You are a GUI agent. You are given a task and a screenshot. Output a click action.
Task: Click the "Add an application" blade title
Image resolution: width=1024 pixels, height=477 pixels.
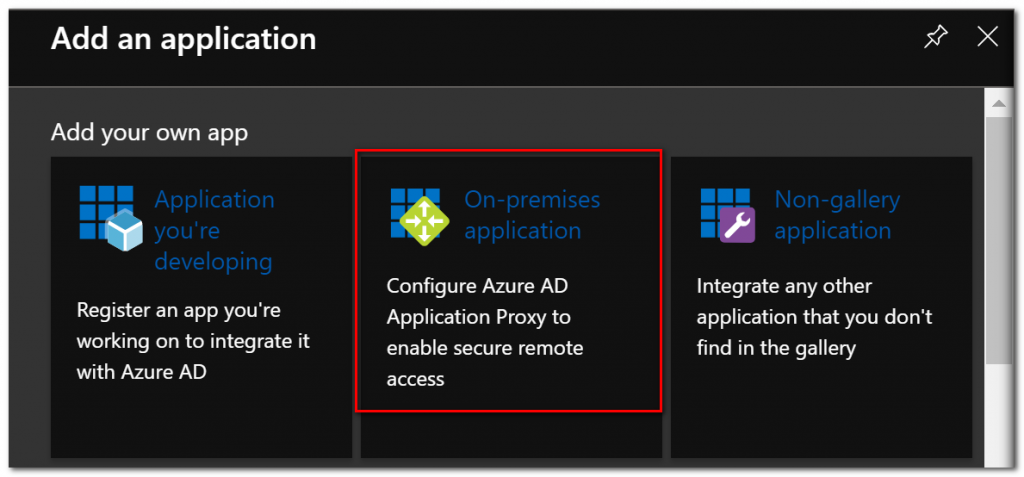(x=183, y=39)
